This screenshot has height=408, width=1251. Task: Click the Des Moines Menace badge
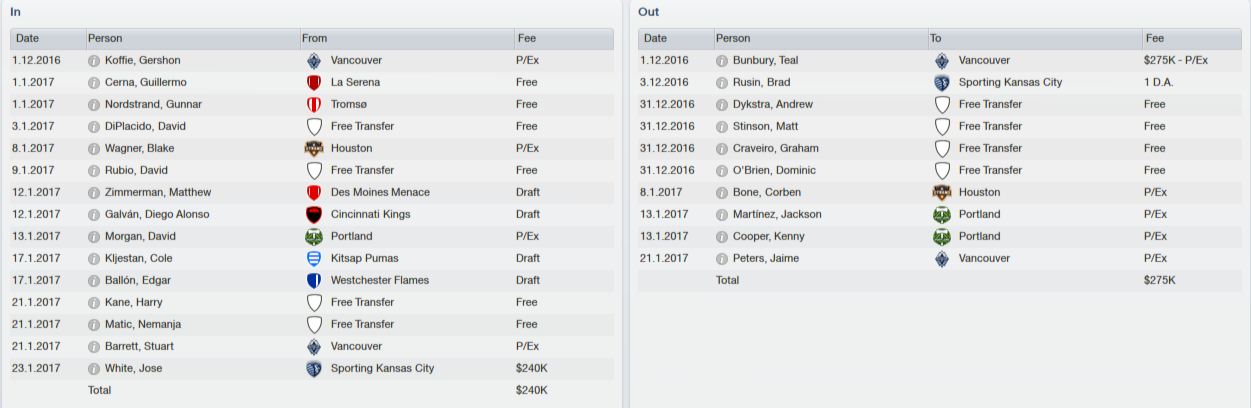coord(314,193)
